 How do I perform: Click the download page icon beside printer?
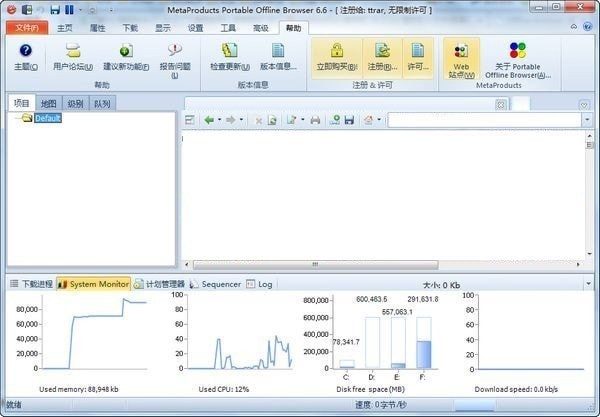[335, 120]
